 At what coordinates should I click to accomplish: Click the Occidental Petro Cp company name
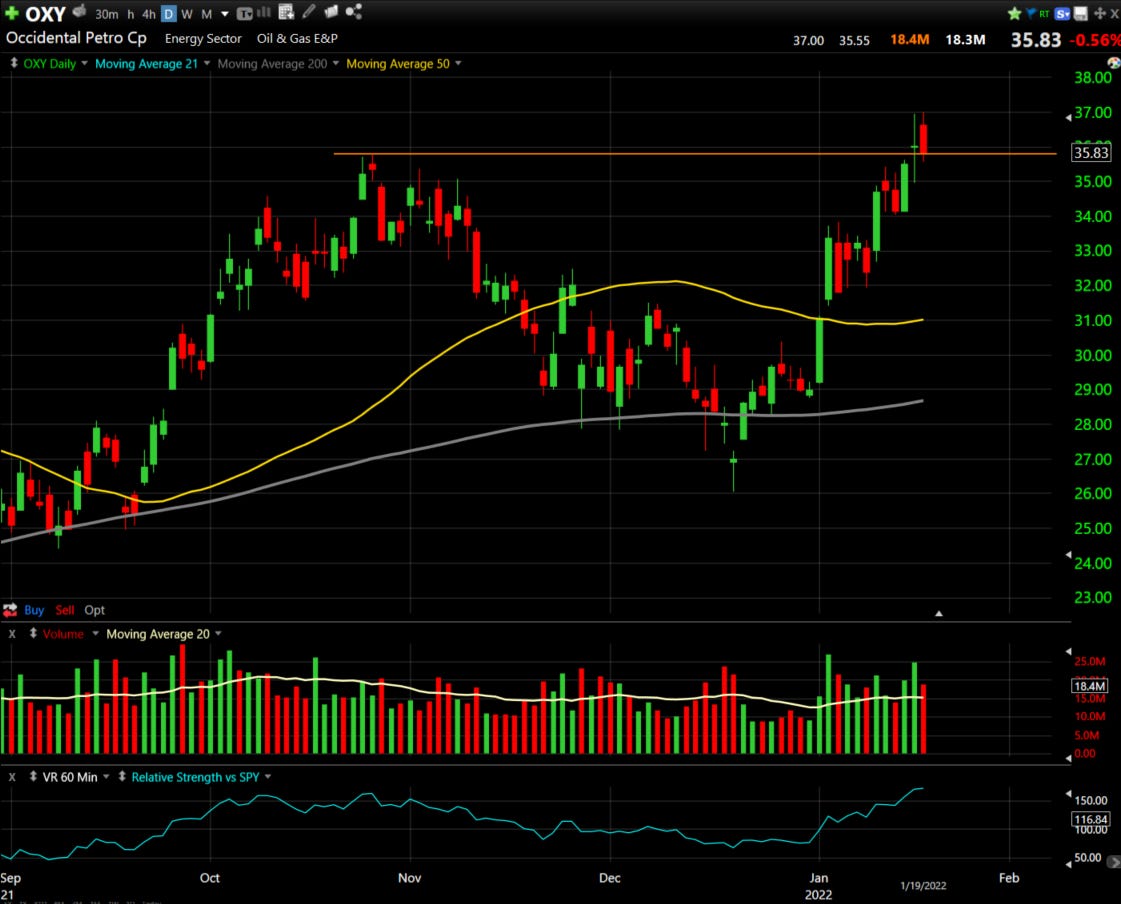(x=76, y=38)
